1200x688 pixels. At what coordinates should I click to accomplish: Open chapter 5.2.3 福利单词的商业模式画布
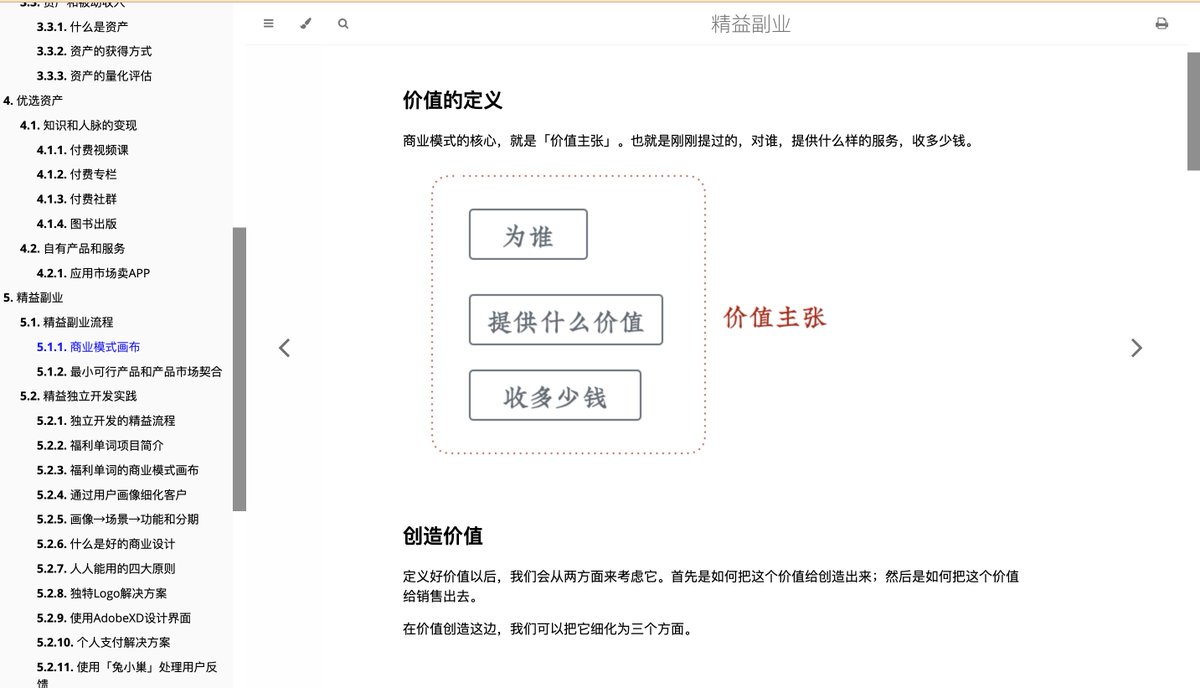coord(117,470)
